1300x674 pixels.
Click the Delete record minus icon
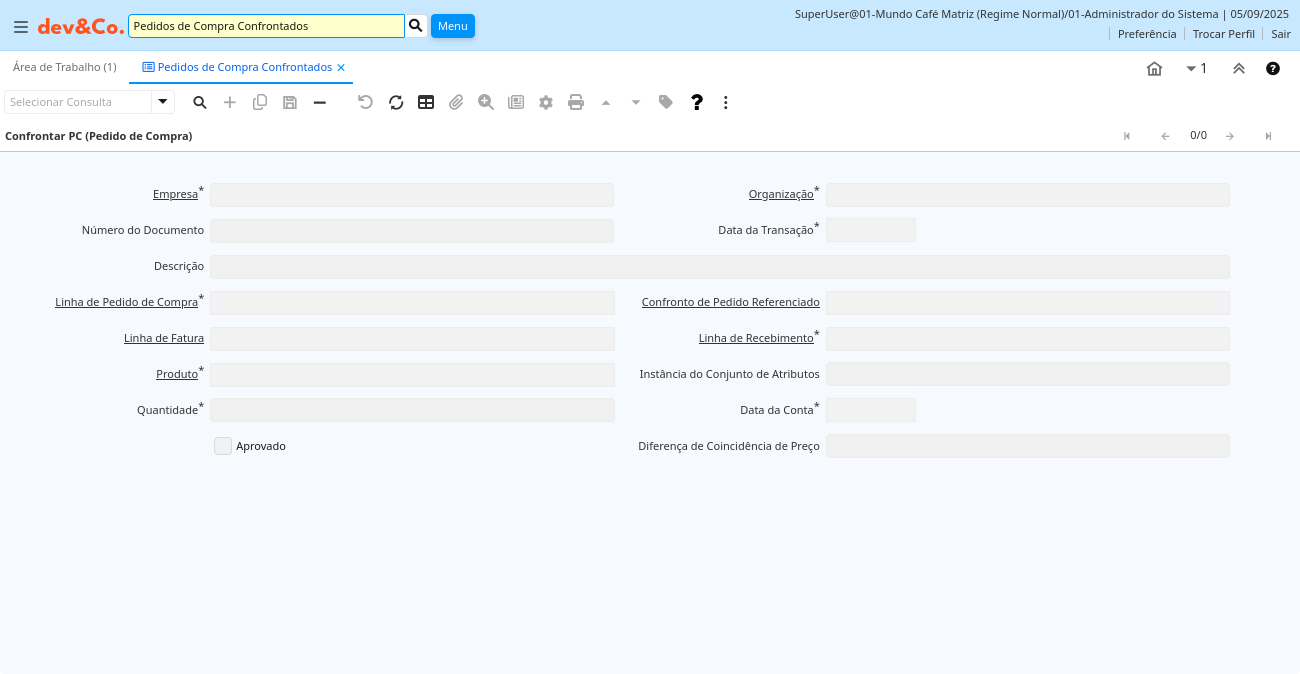[320, 102]
